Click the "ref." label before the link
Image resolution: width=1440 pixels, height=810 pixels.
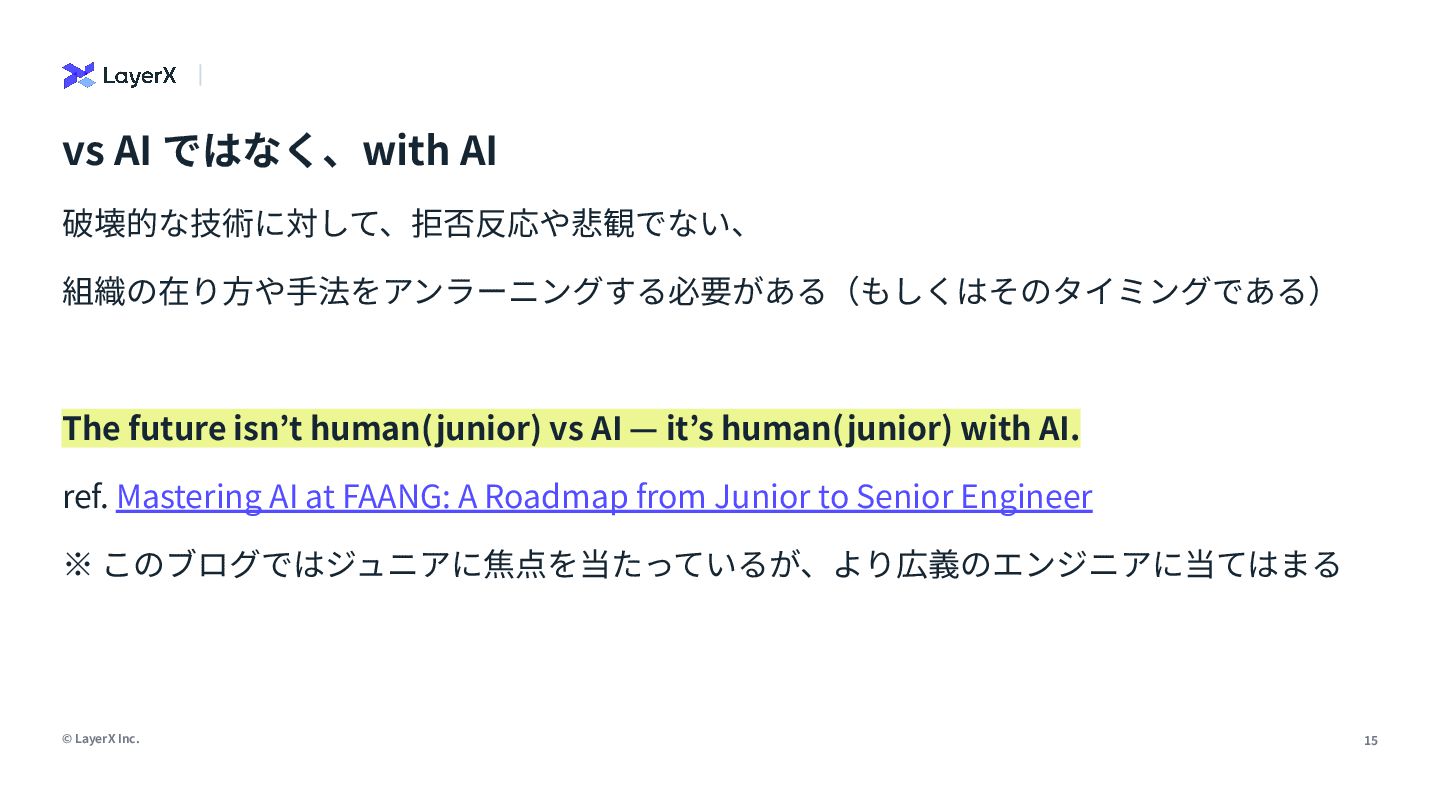(84, 496)
